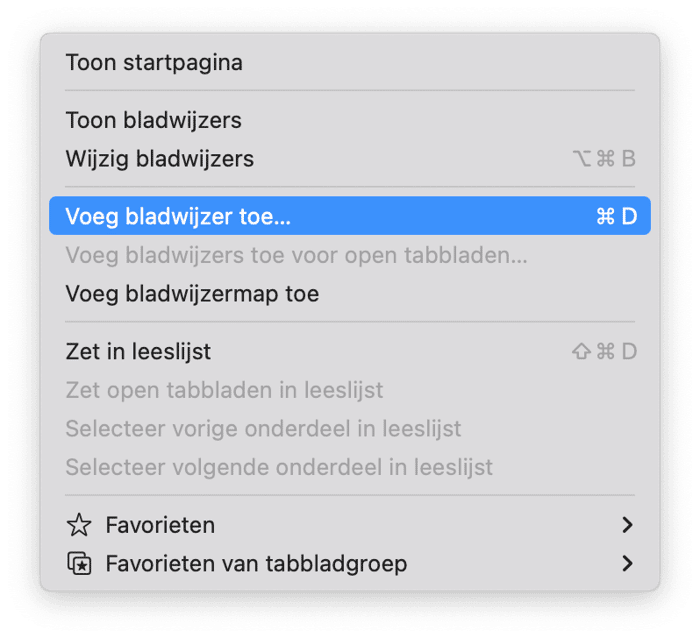This screenshot has height=638, width=700.
Task: Open Wijzig bladwijzers
Action: (x=350, y=158)
